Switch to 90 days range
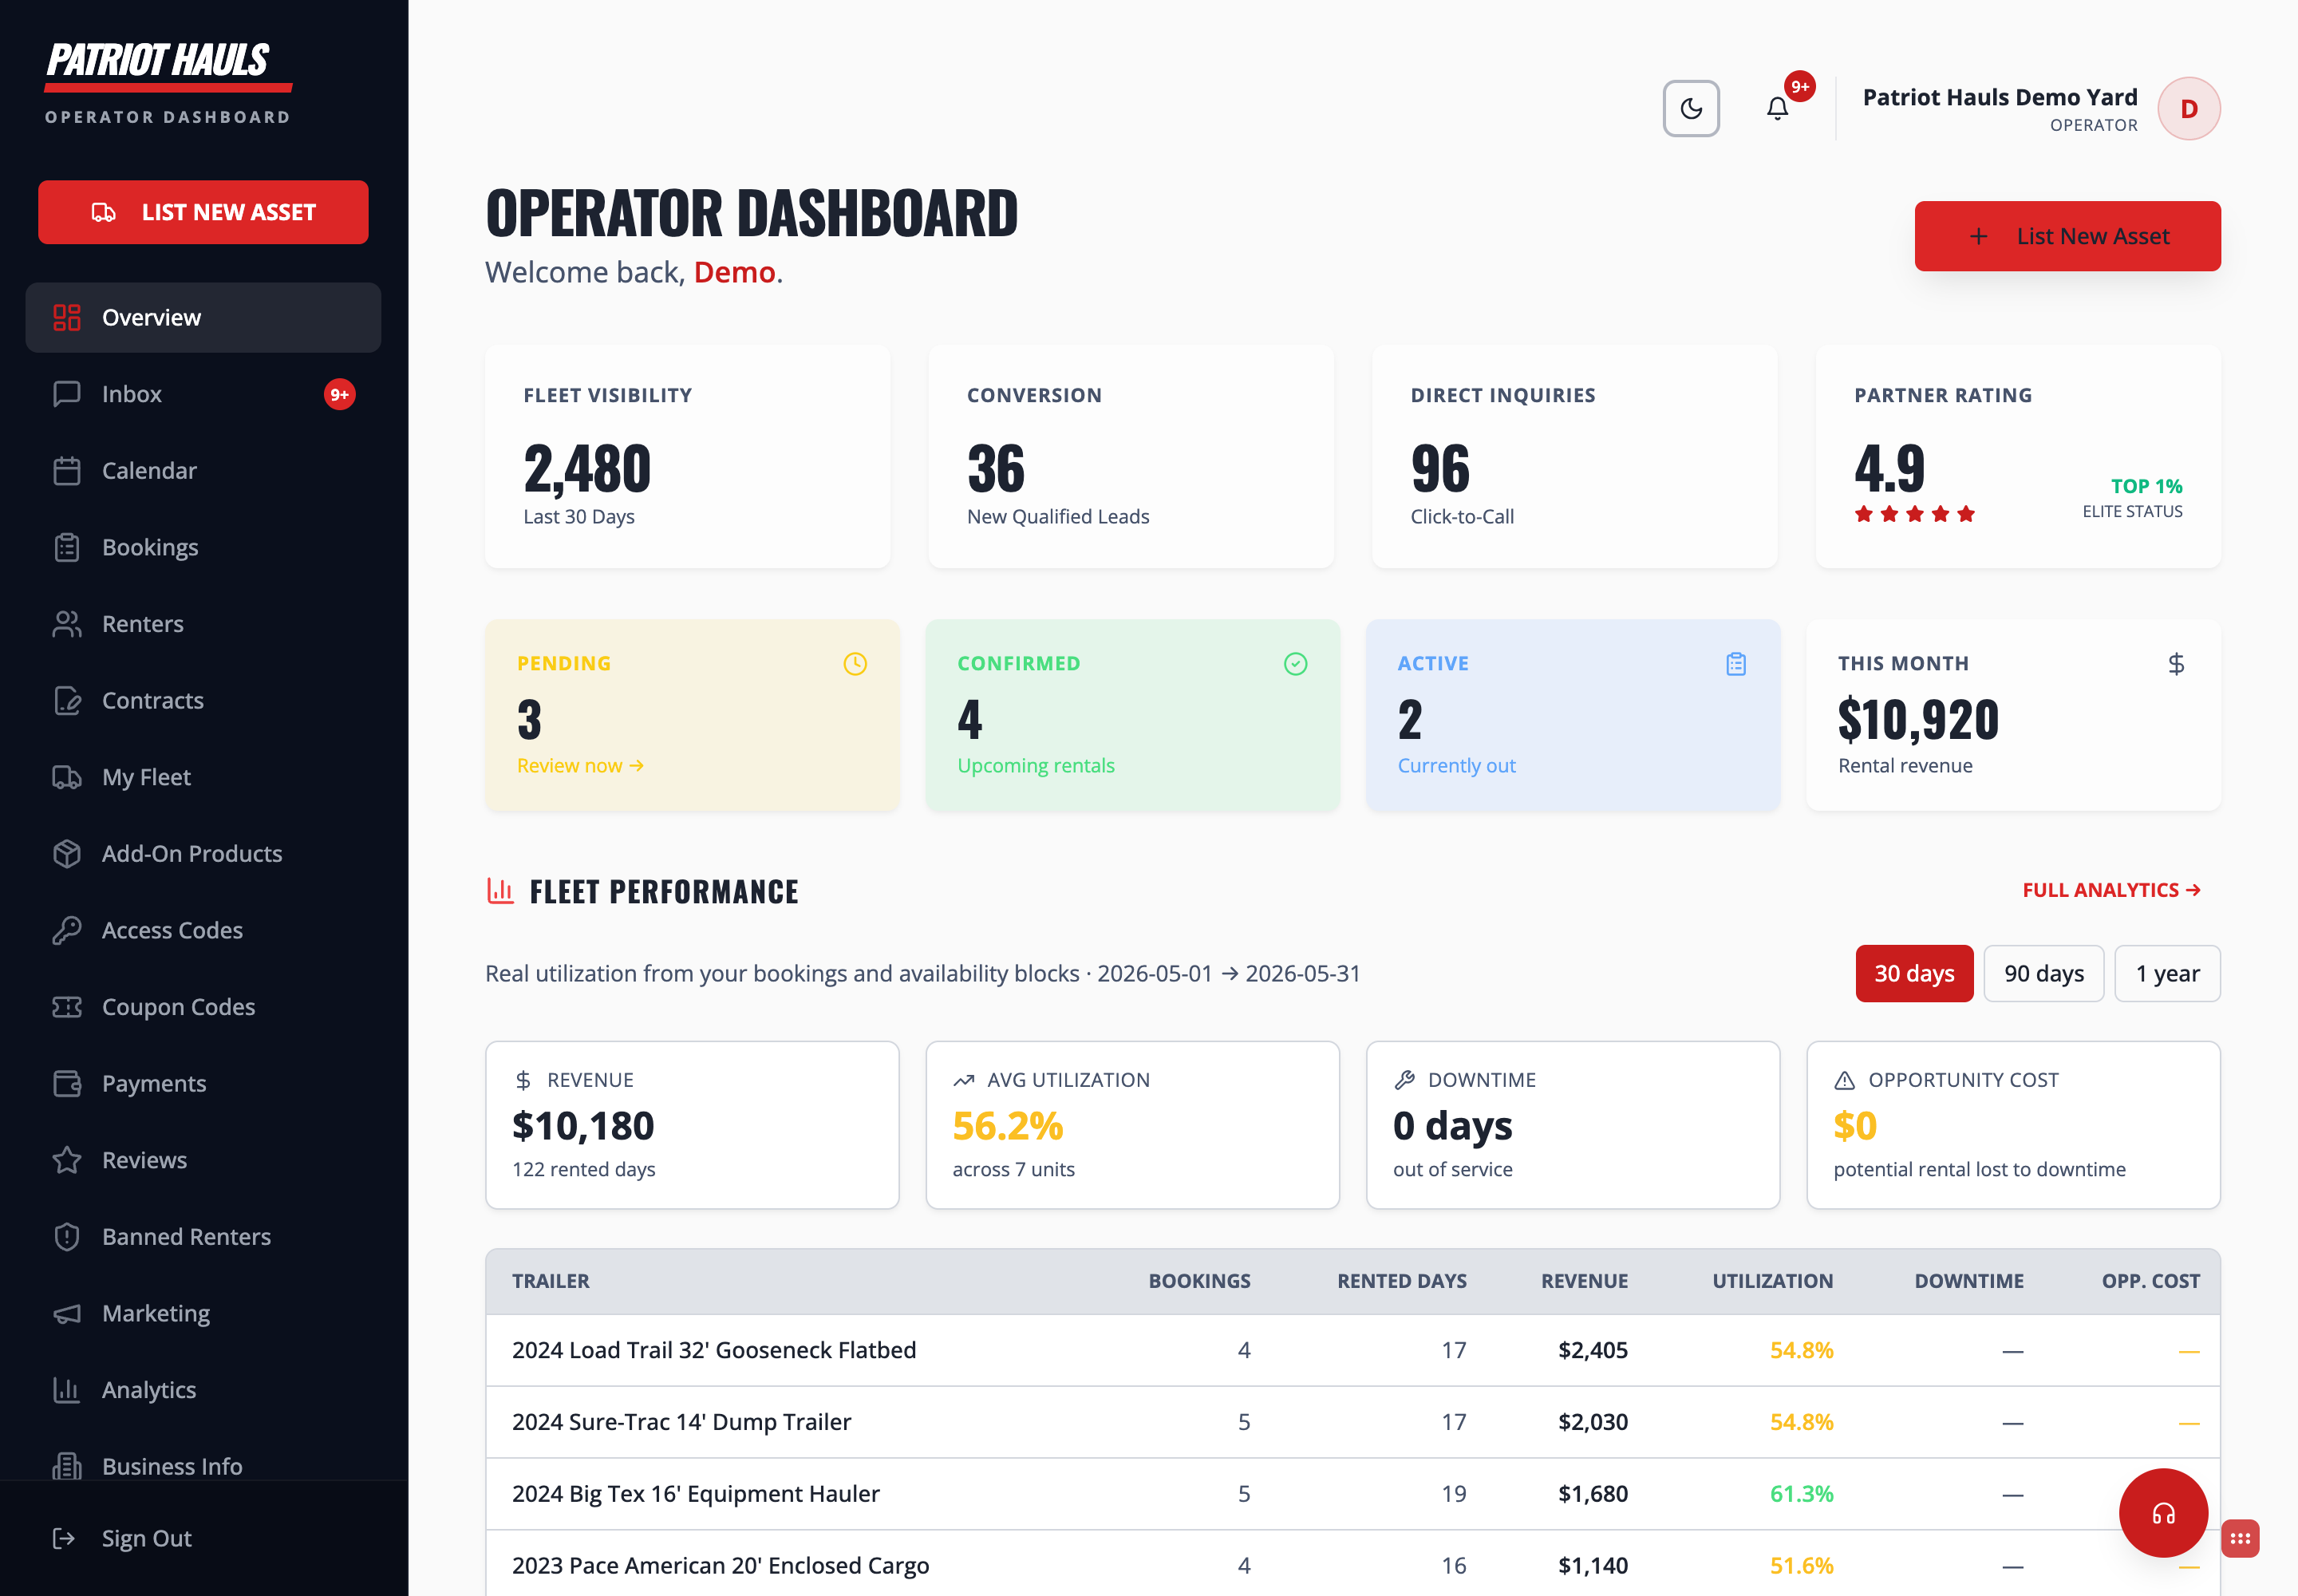 coord(2043,974)
